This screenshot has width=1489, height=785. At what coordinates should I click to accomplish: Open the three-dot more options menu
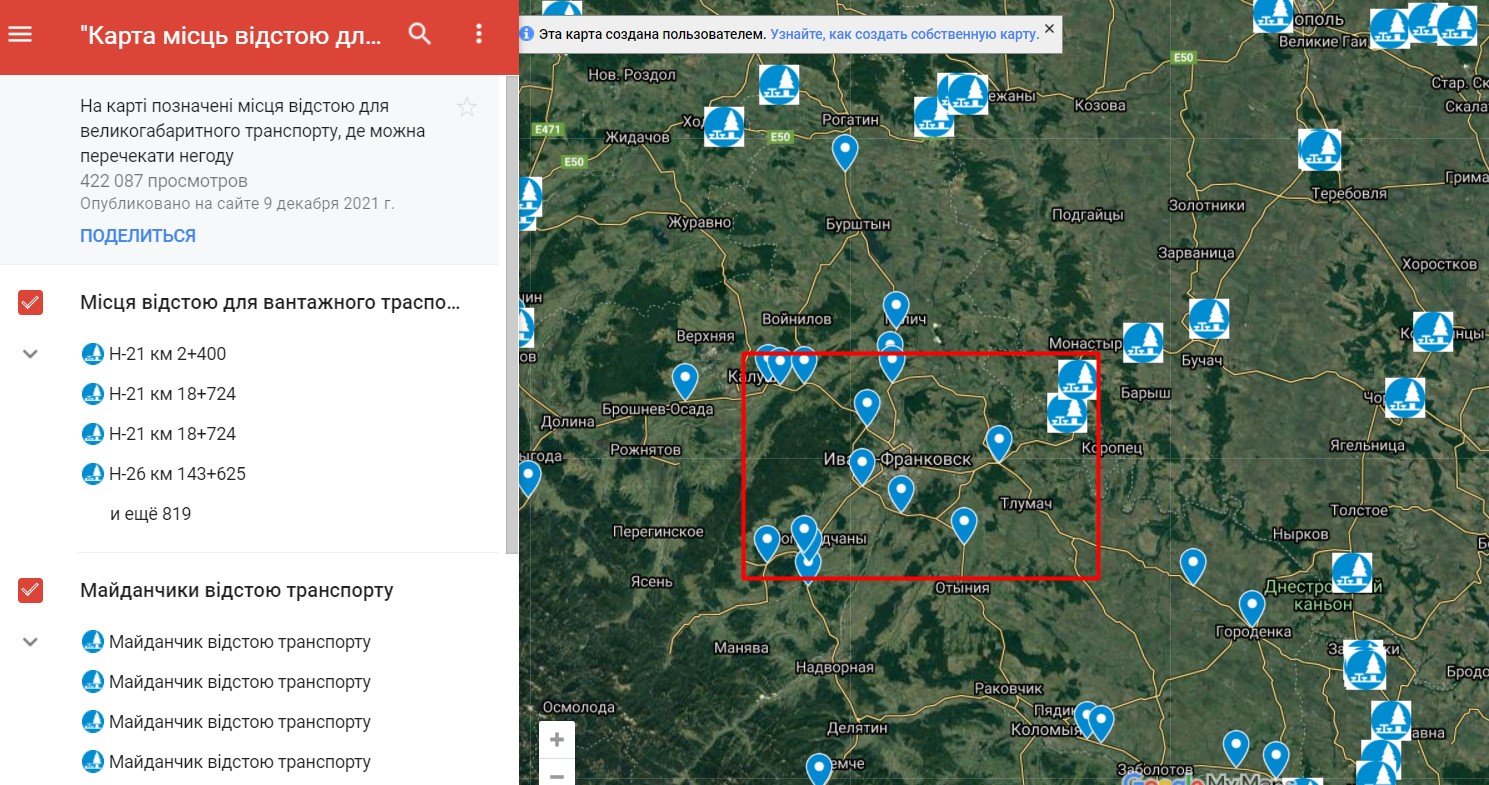coord(479,35)
